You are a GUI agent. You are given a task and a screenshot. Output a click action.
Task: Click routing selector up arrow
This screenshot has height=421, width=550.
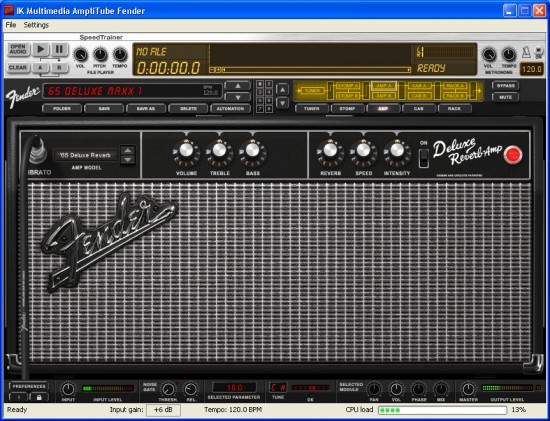283,89
